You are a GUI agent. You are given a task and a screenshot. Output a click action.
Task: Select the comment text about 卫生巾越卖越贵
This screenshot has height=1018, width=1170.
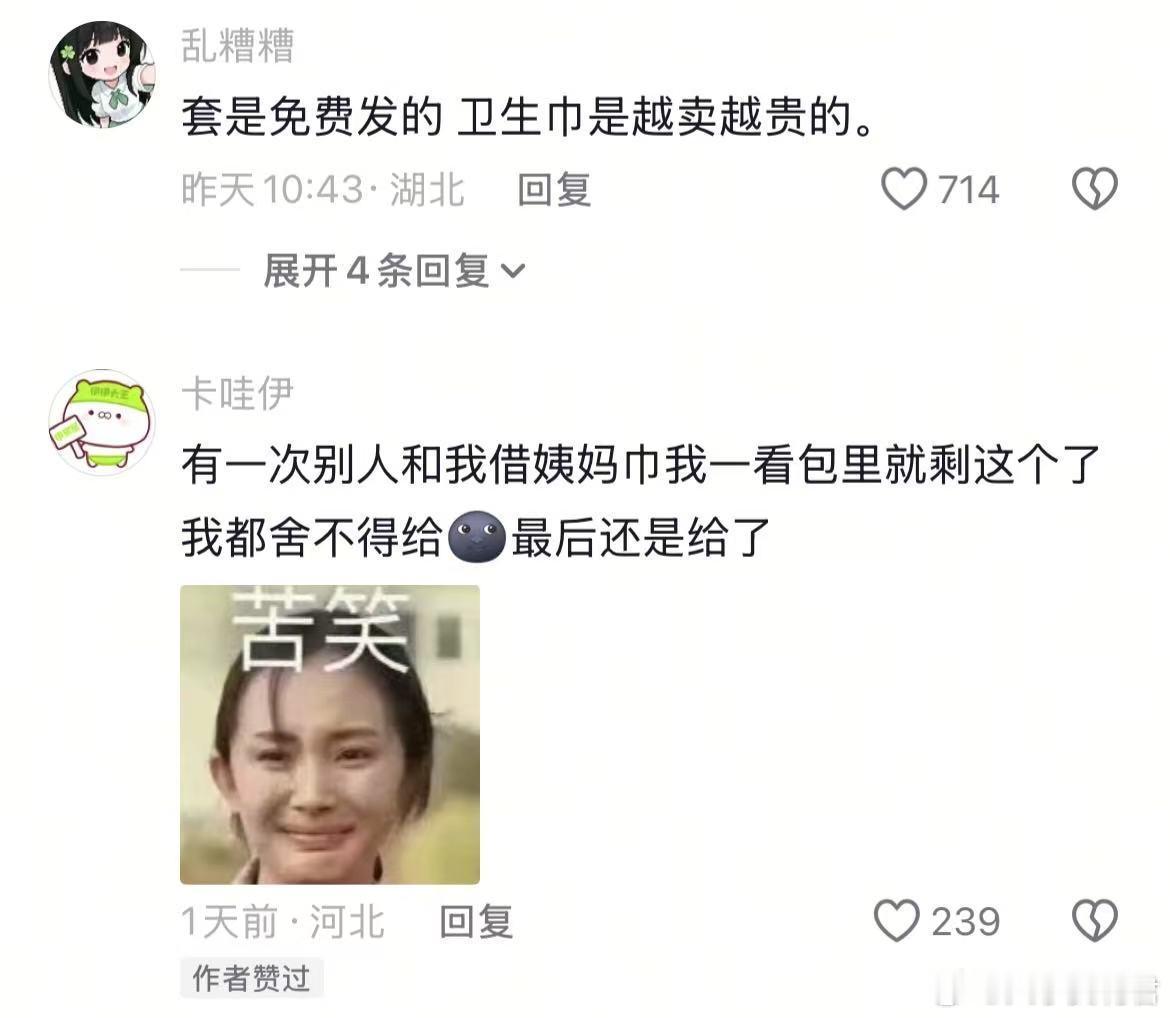528,118
